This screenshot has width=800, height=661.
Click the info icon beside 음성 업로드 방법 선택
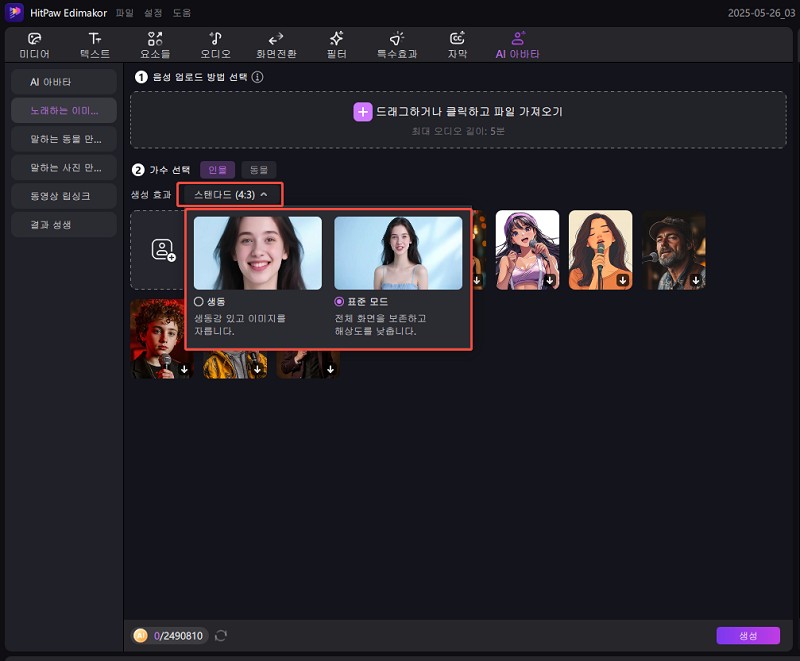258,77
